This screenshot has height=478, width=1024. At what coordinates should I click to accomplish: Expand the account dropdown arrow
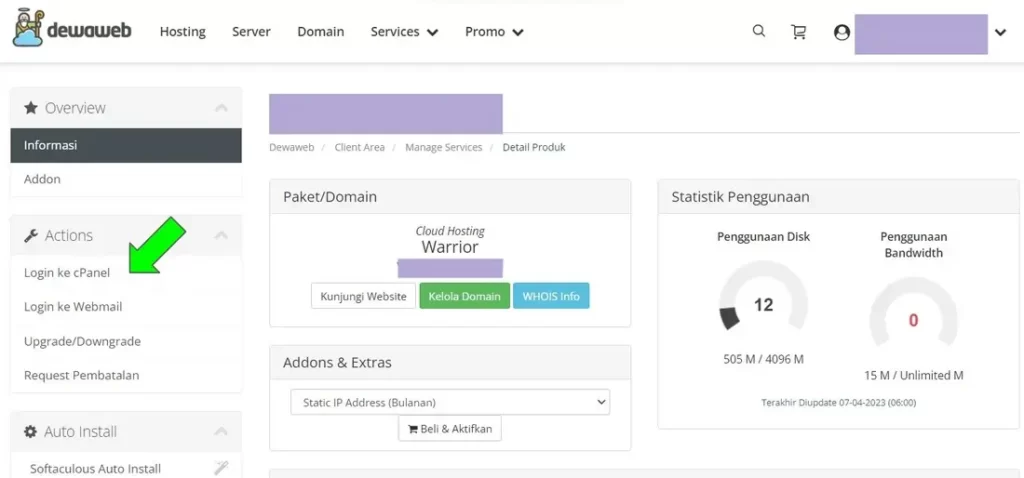[x=1000, y=32]
